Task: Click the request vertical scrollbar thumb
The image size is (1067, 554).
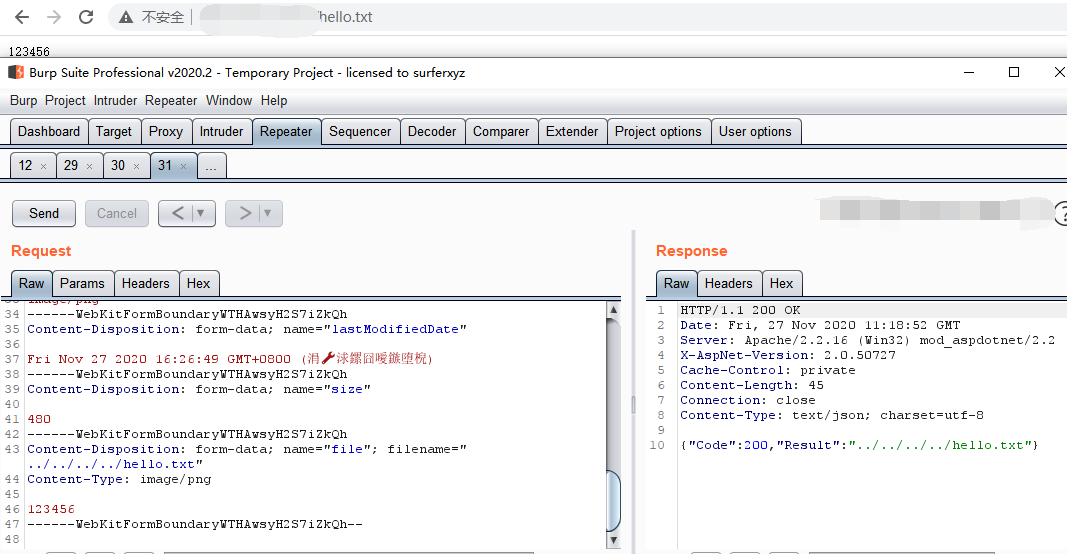Action: click(613, 501)
